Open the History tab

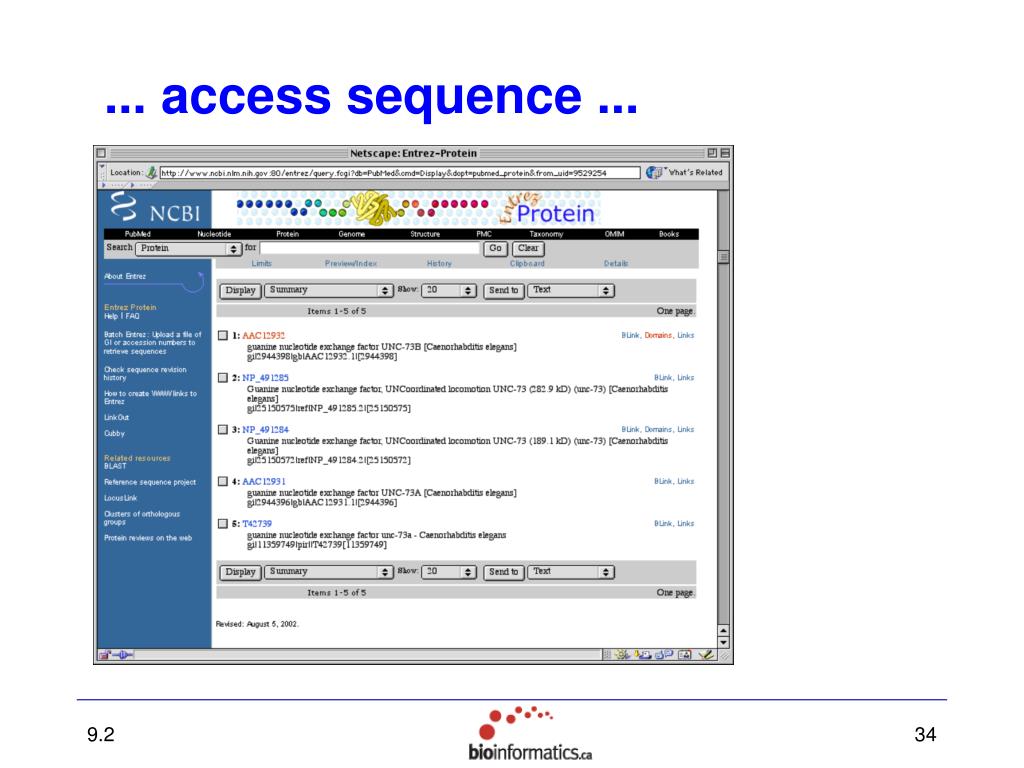point(440,264)
